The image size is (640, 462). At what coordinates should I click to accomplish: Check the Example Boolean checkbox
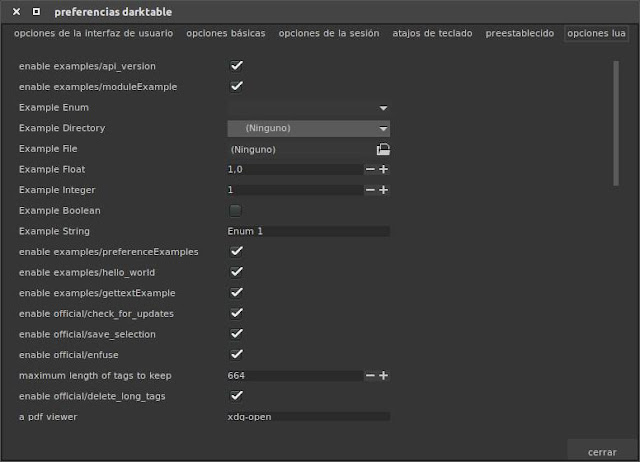[x=235, y=211]
